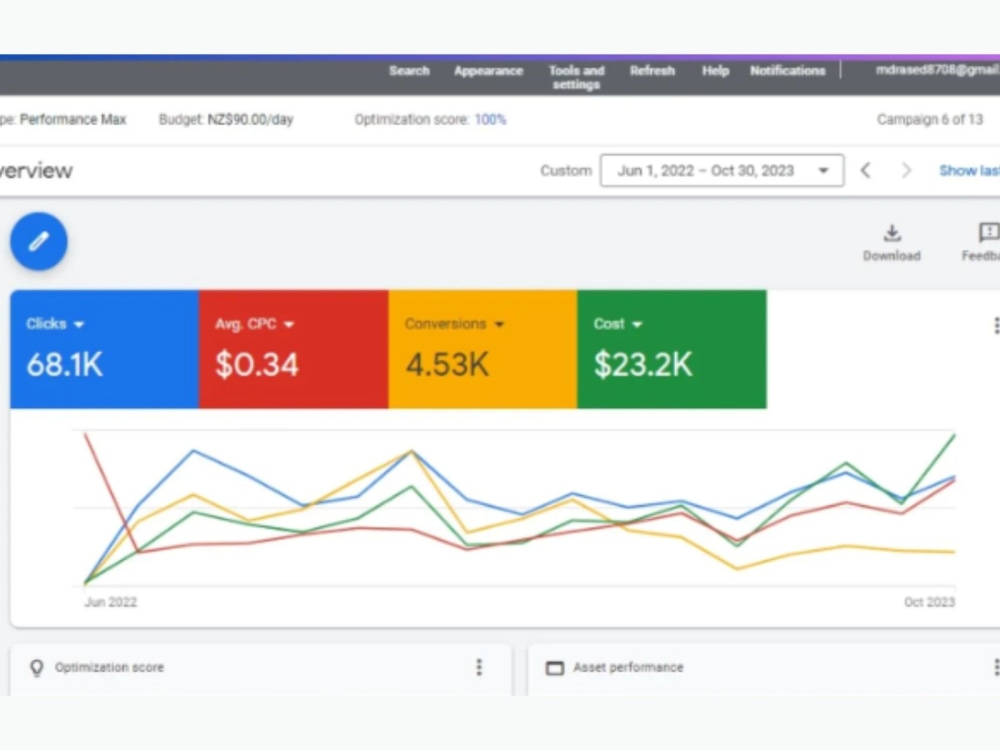This screenshot has width=1000, height=750.
Task: Expand the Conversions metric dropdown
Action: 499,325
